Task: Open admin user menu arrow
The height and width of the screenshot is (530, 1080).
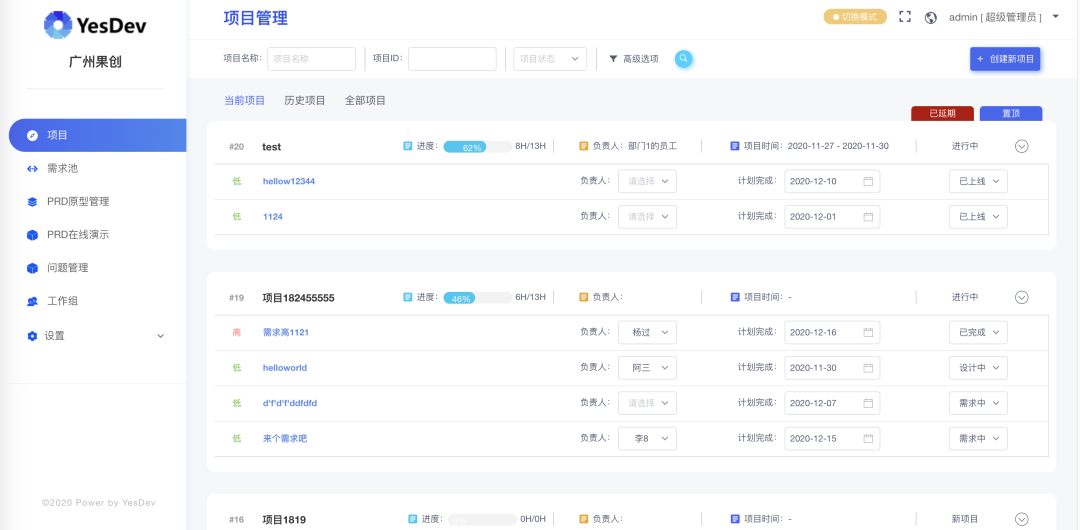Action: click(x=1056, y=17)
